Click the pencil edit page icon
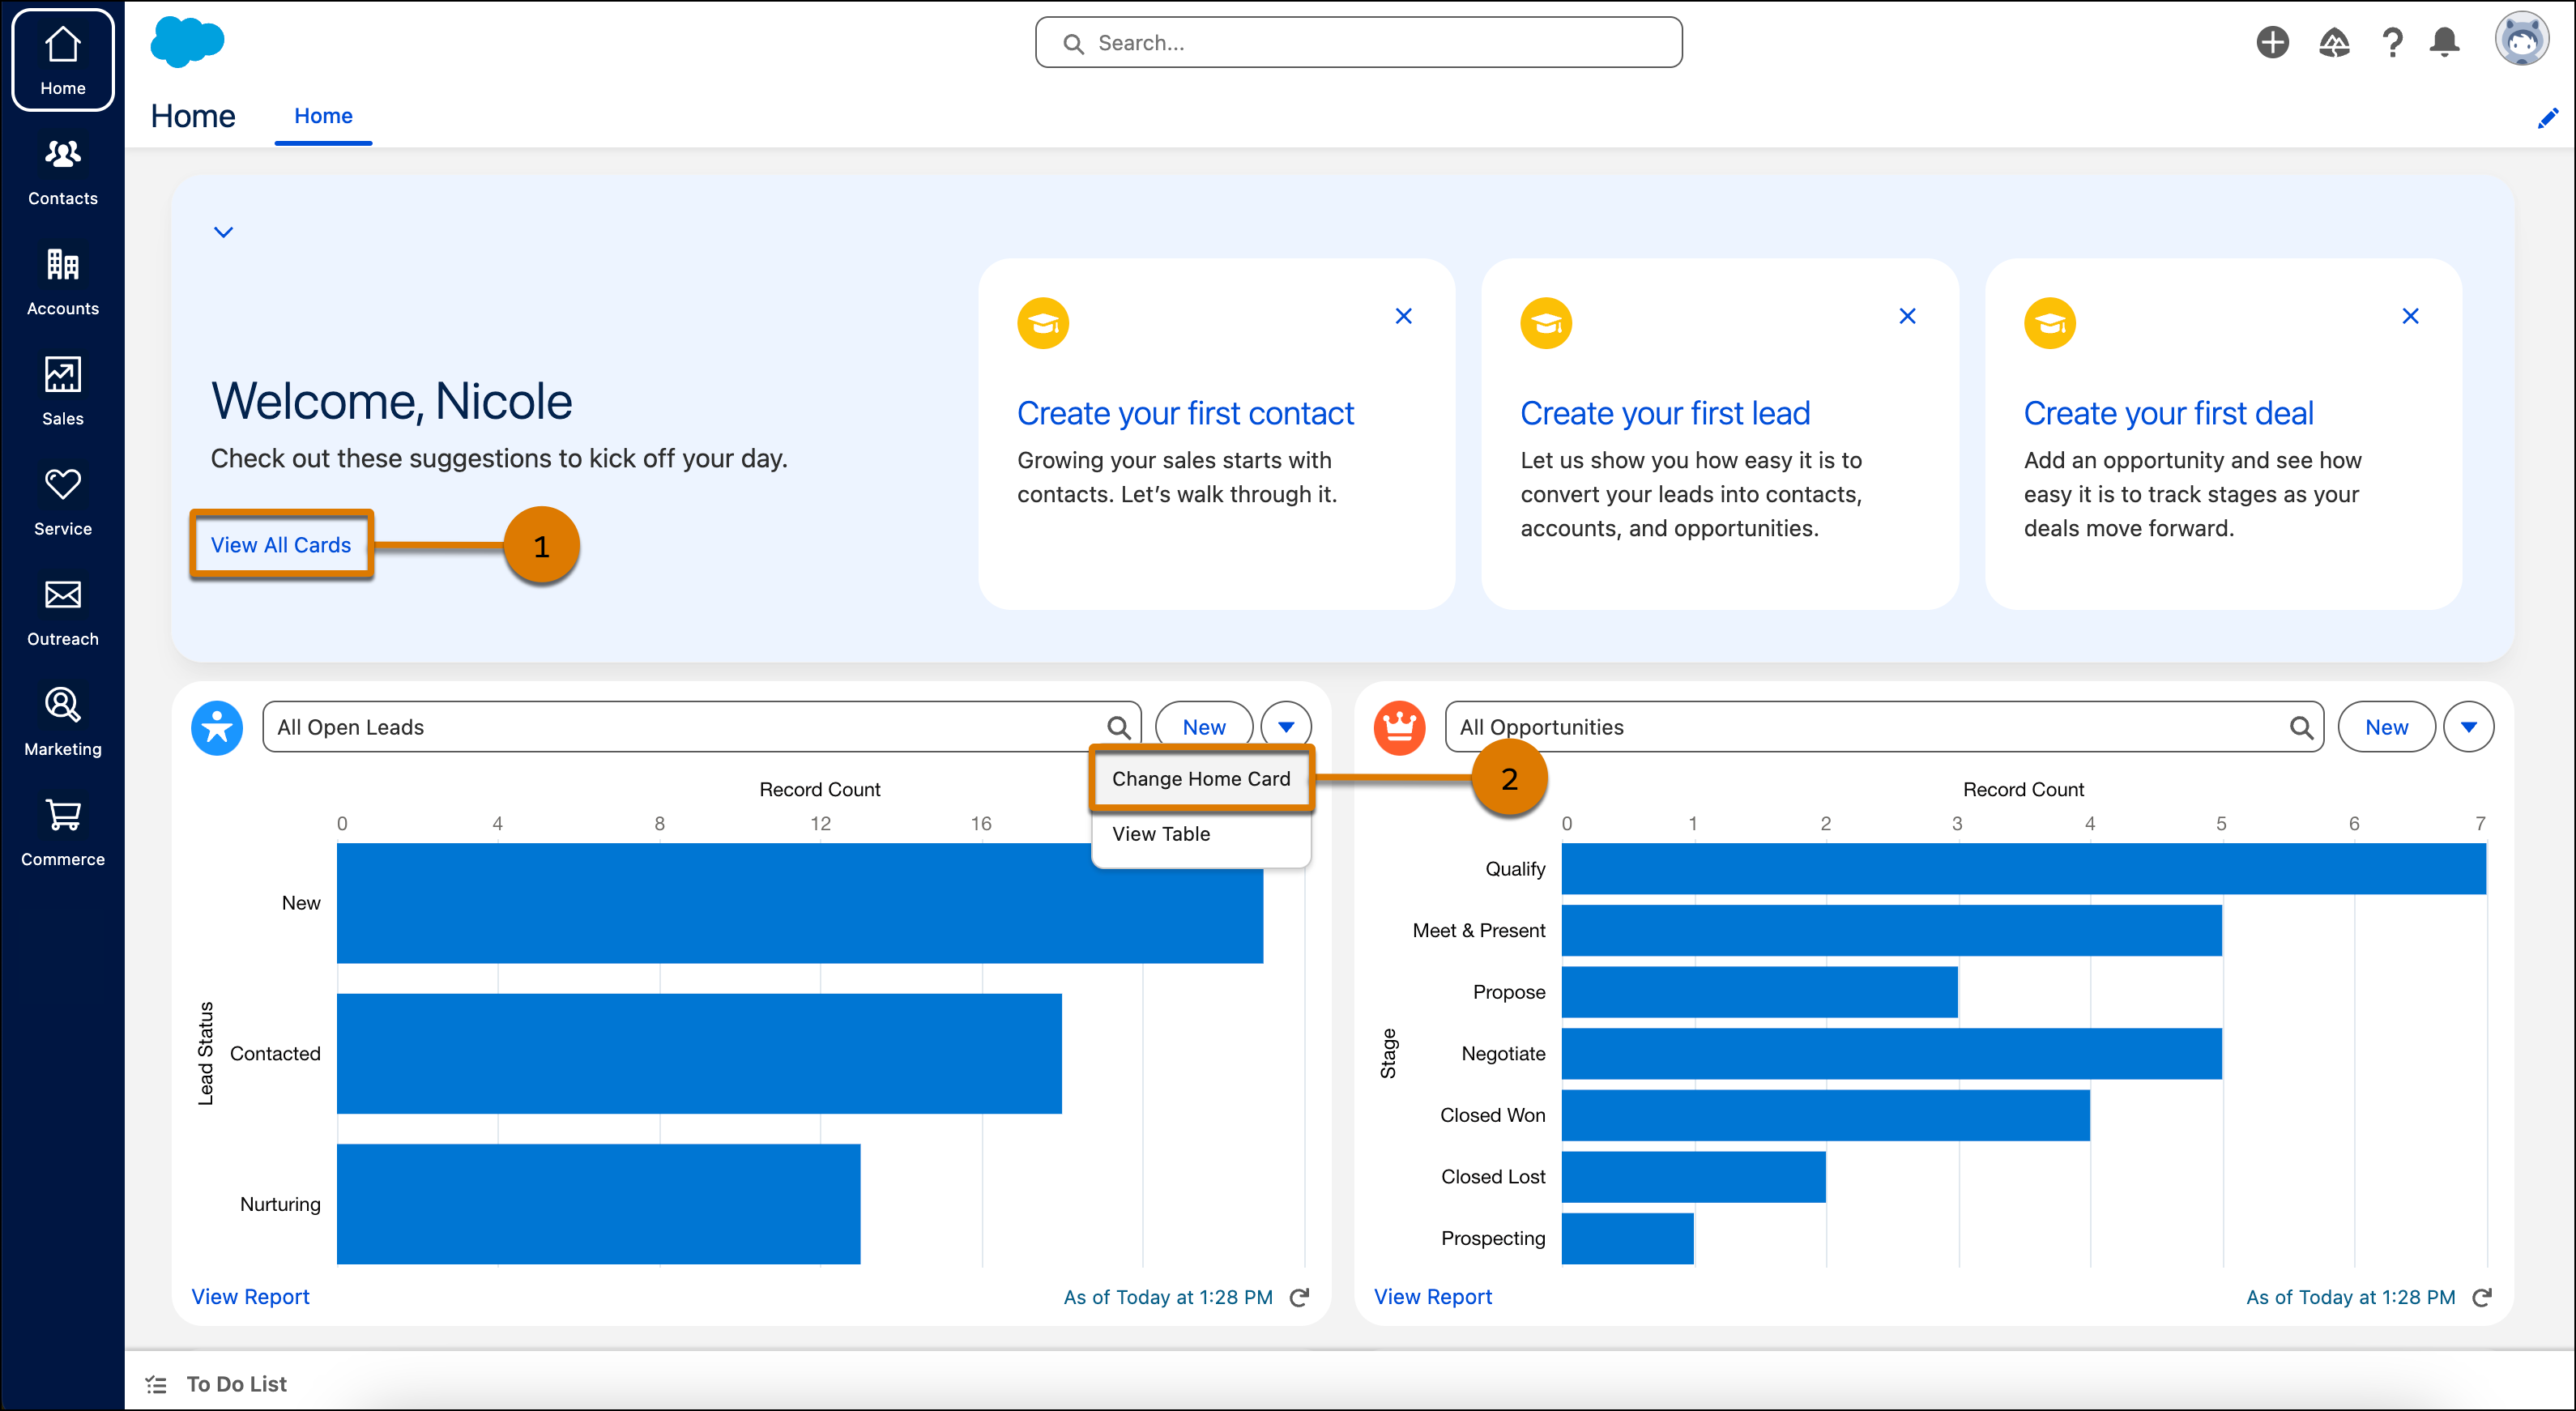 (x=2547, y=118)
